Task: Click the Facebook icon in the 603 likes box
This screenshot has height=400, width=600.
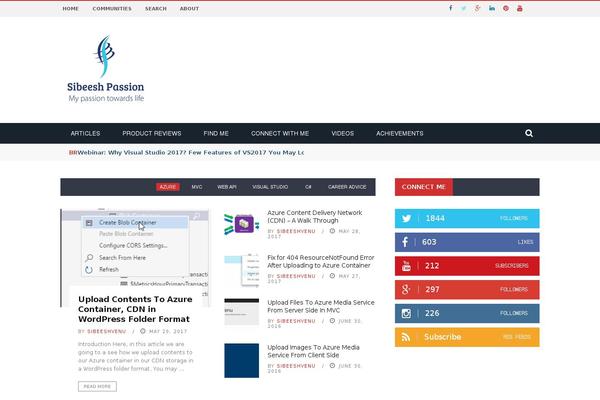Action: 405,242
